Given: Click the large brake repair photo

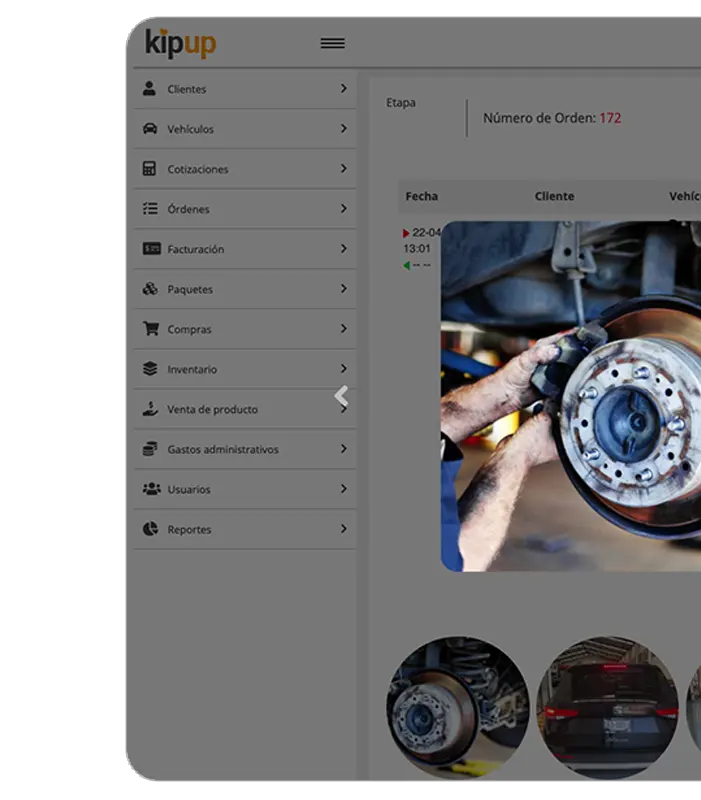Looking at the screenshot, I should click(x=571, y=396).
